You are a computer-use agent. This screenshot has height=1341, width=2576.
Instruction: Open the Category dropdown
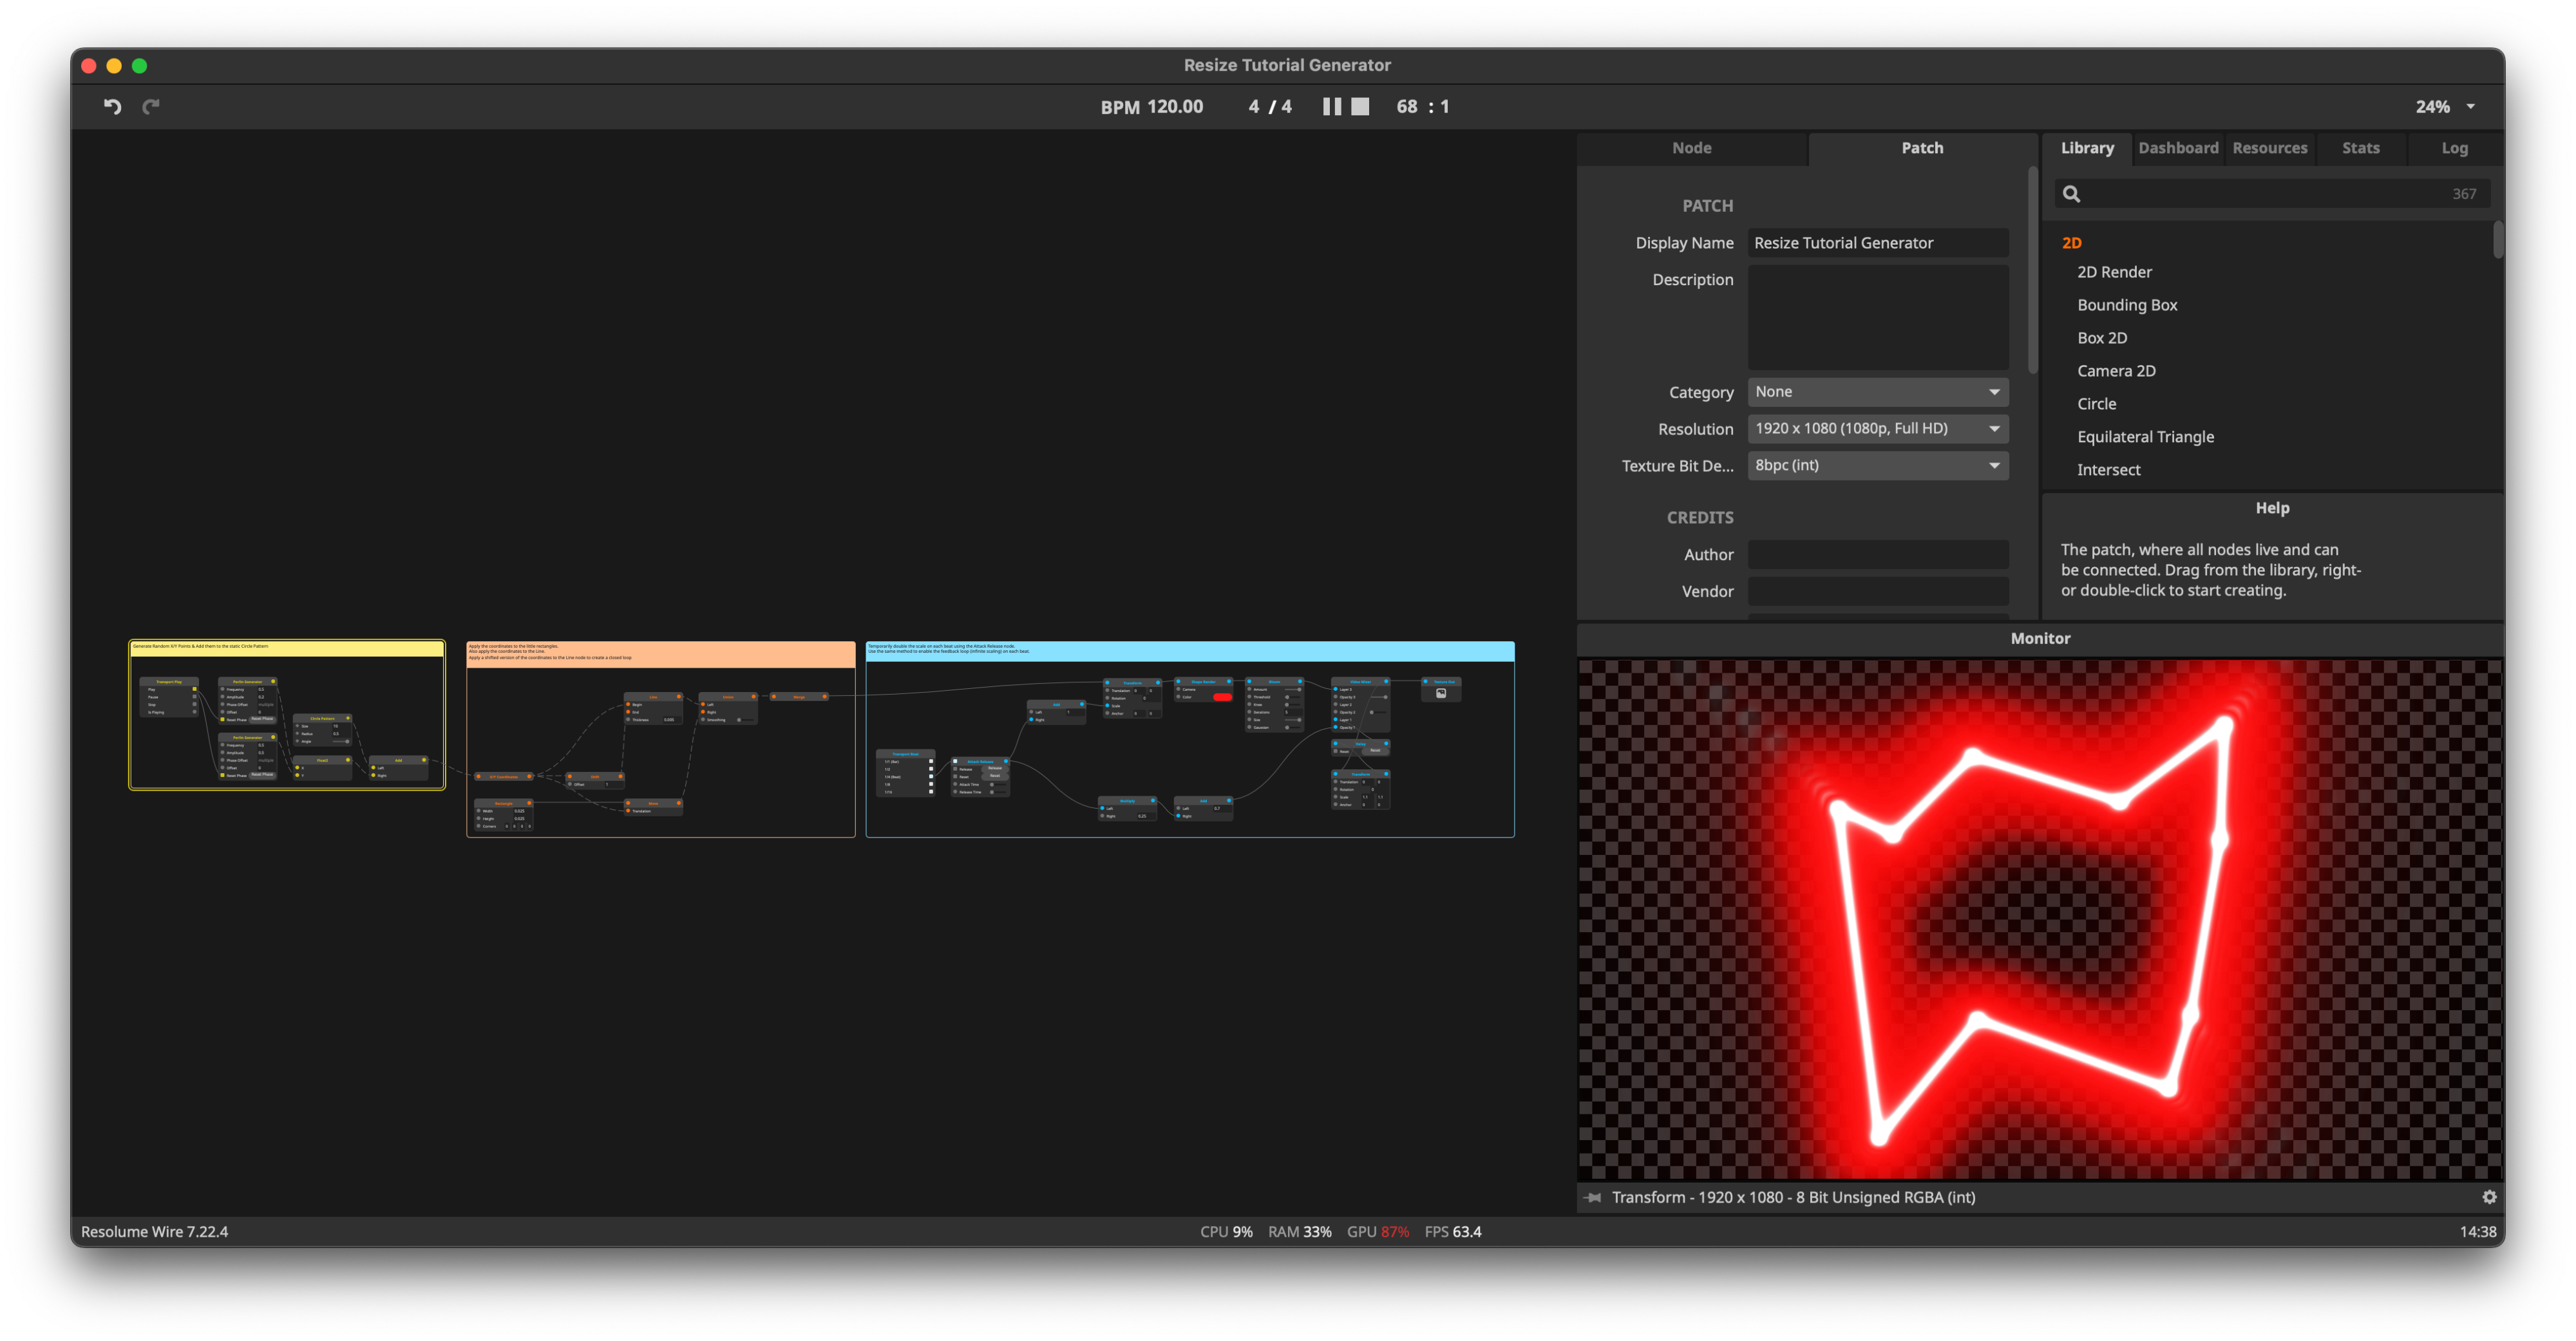1877,392
